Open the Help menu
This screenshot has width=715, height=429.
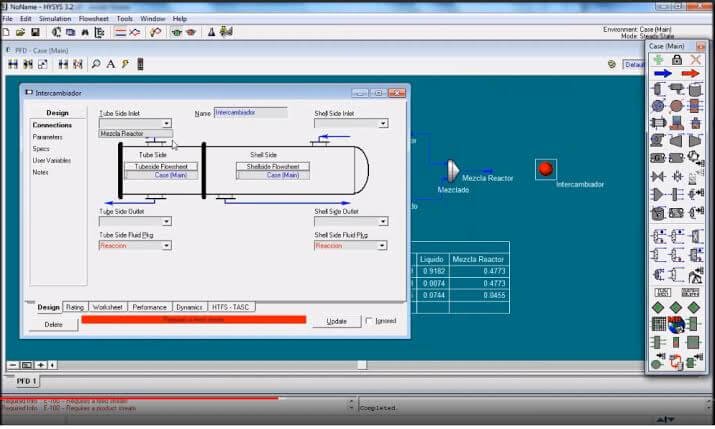[180, 19]
